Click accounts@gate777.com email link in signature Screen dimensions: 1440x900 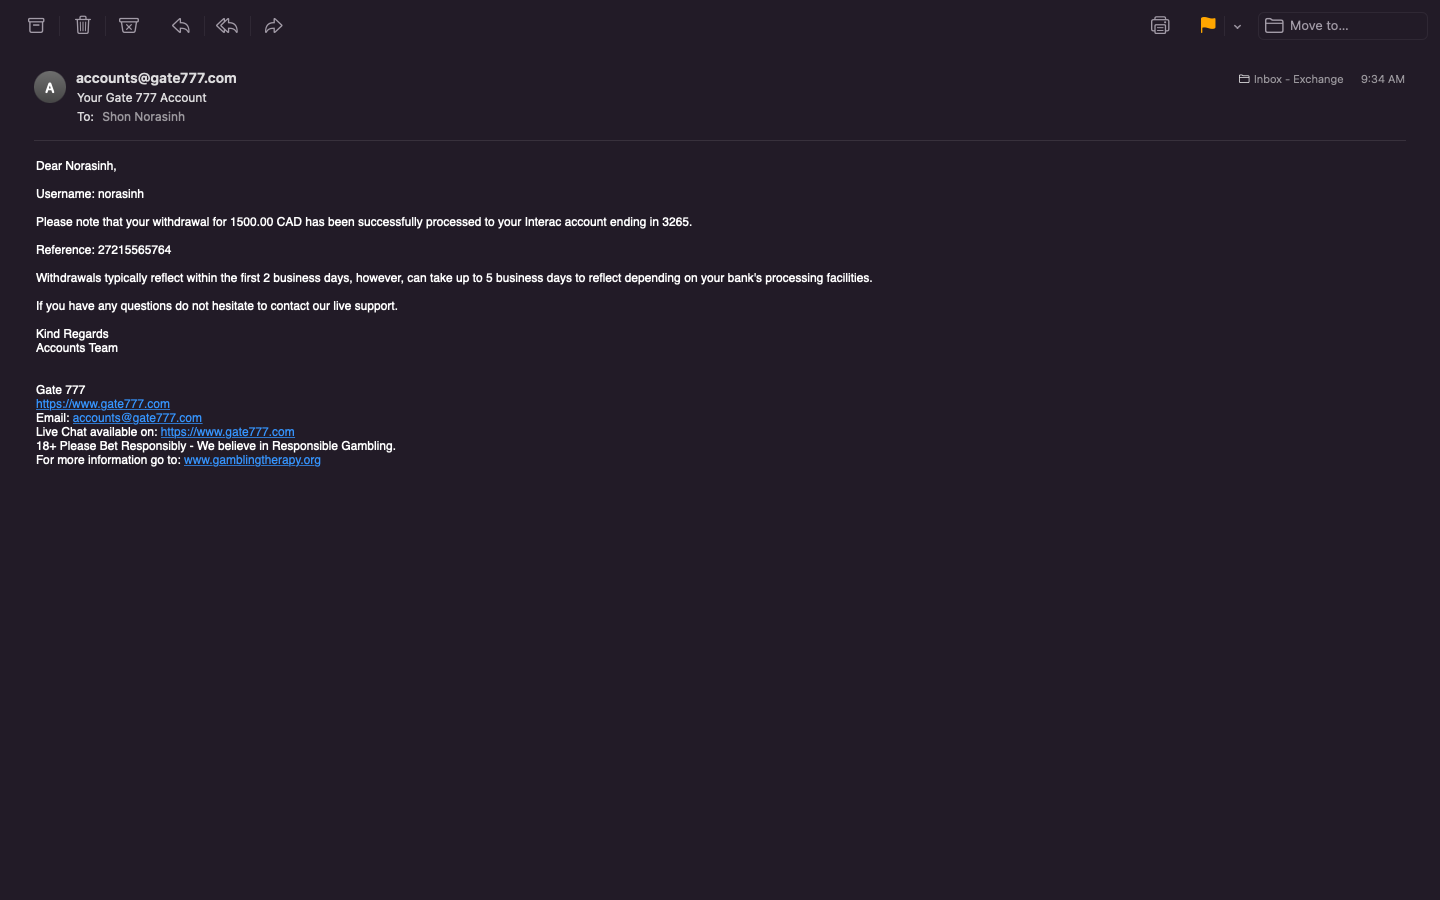click(137, 418)
